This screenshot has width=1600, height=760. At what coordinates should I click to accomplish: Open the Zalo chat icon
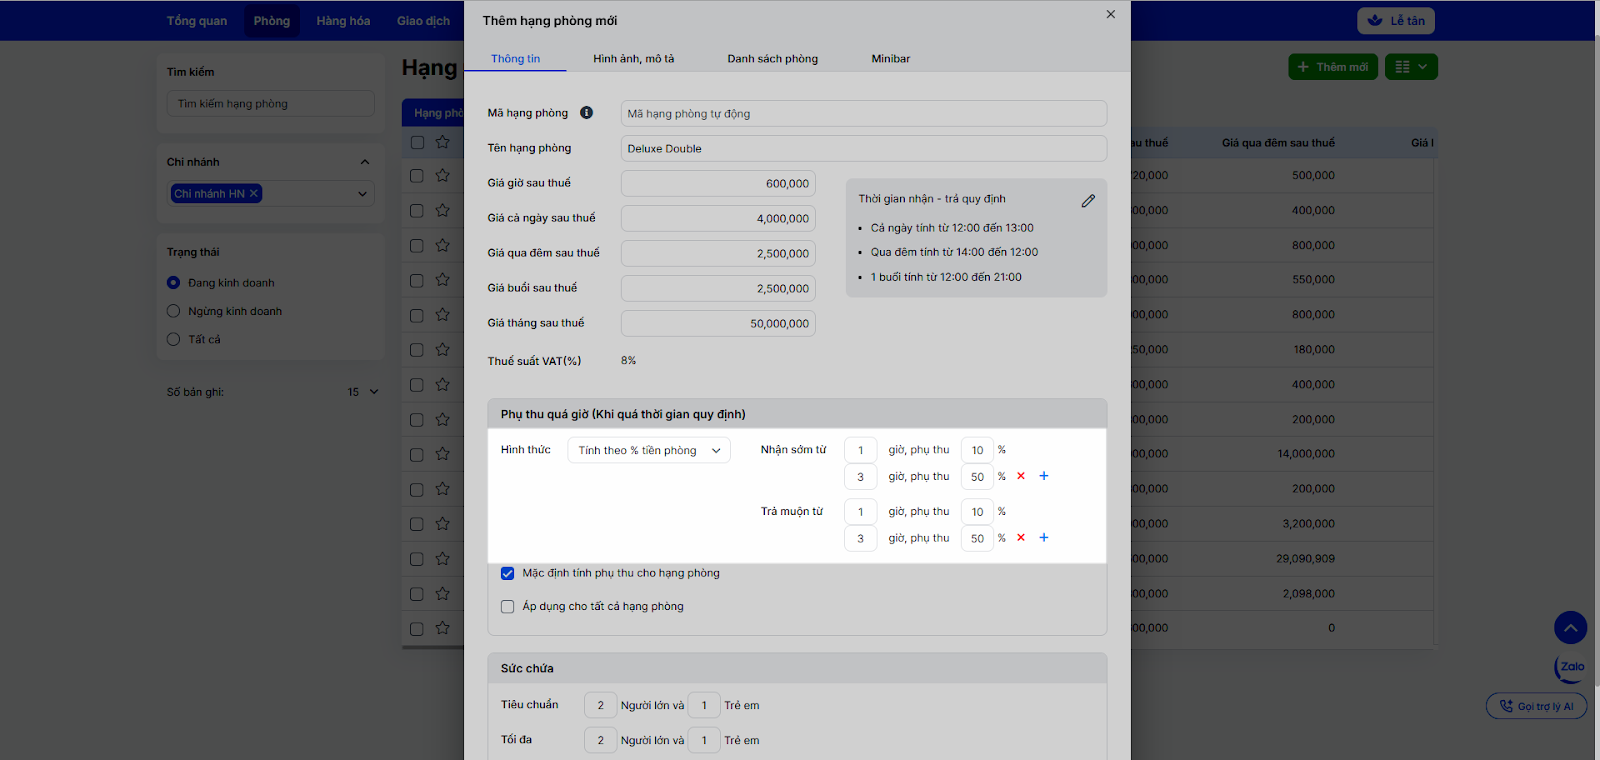pyautogui.click(x=1570, y=667)
